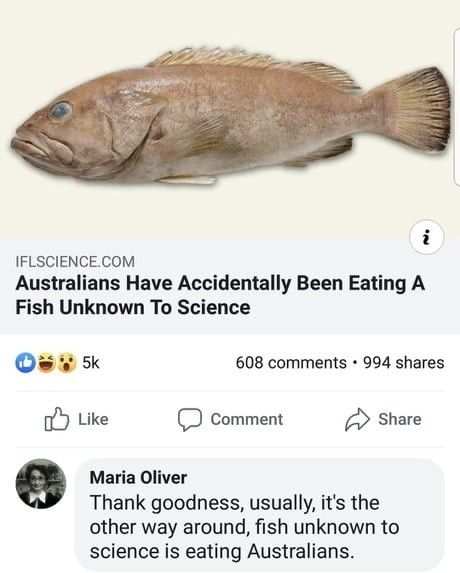
Task: Show the 608 comments
Action: coord(291,363)
